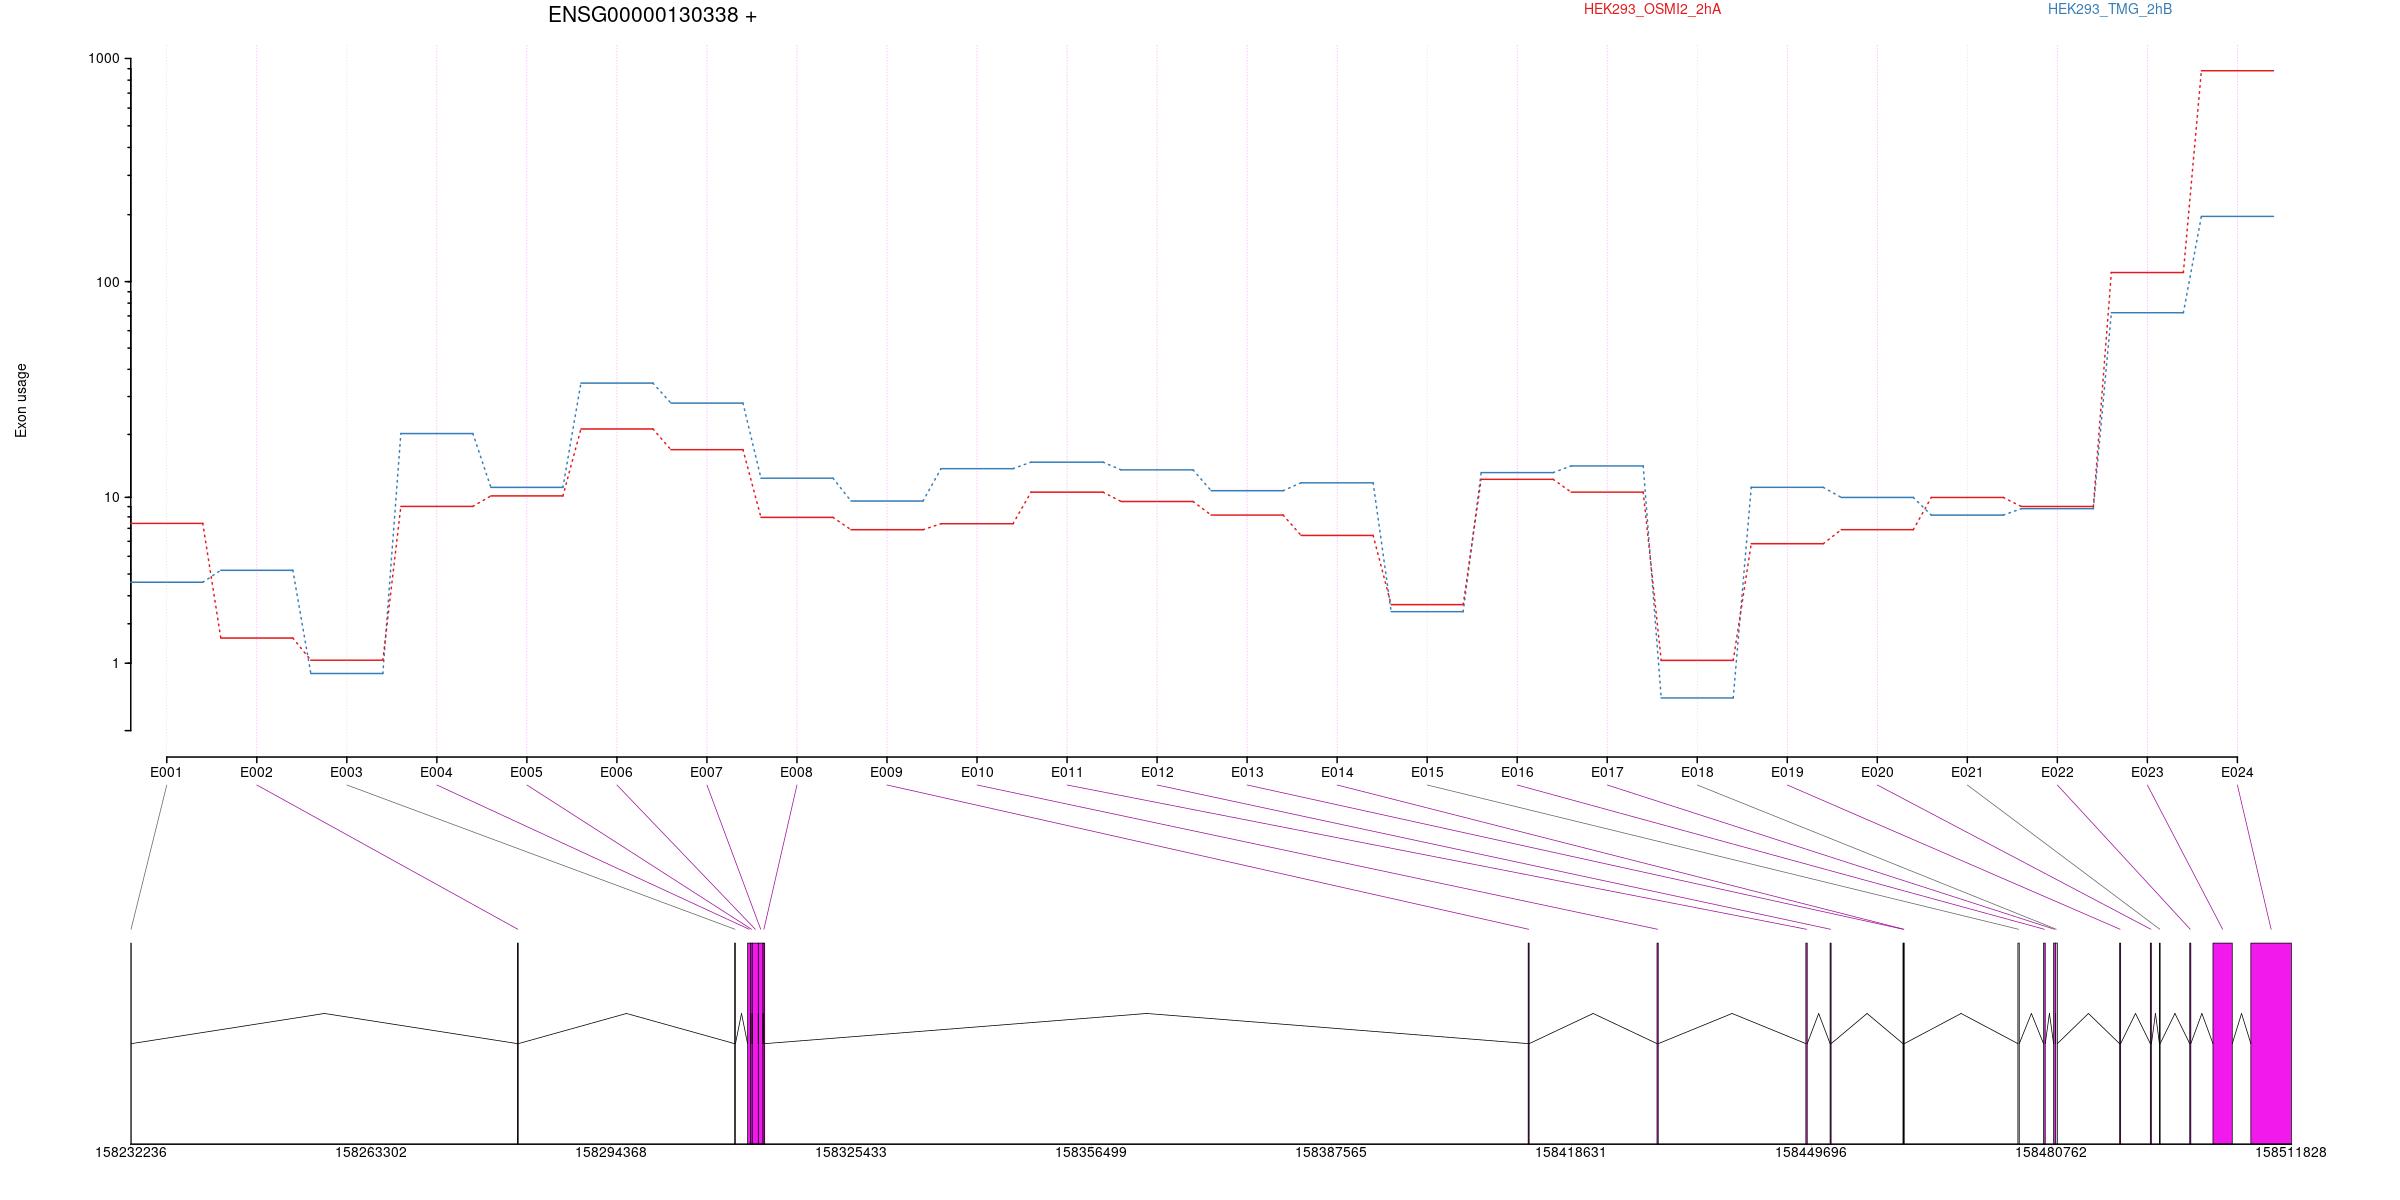Select exon label E006
The image size is (2400, 1200).
tap(616, 772)
